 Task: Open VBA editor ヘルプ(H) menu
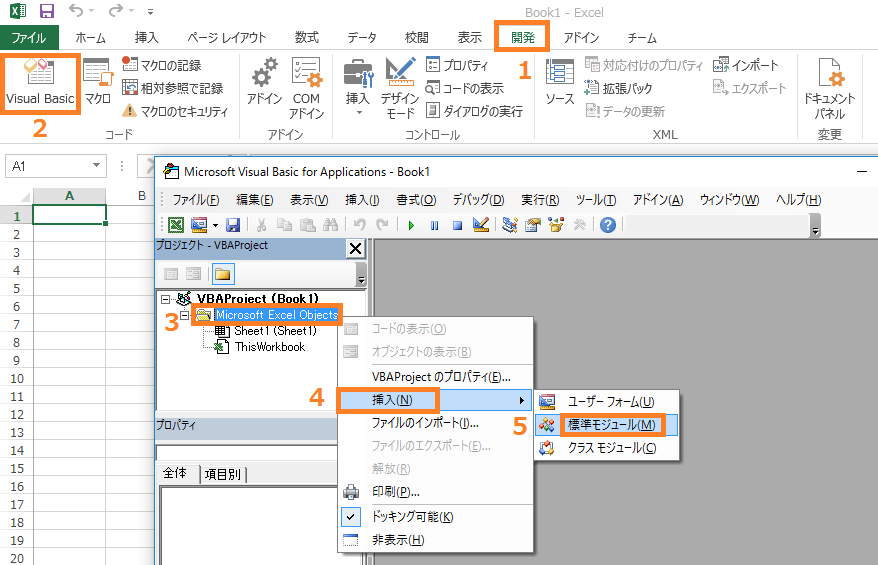click(798, 200)
